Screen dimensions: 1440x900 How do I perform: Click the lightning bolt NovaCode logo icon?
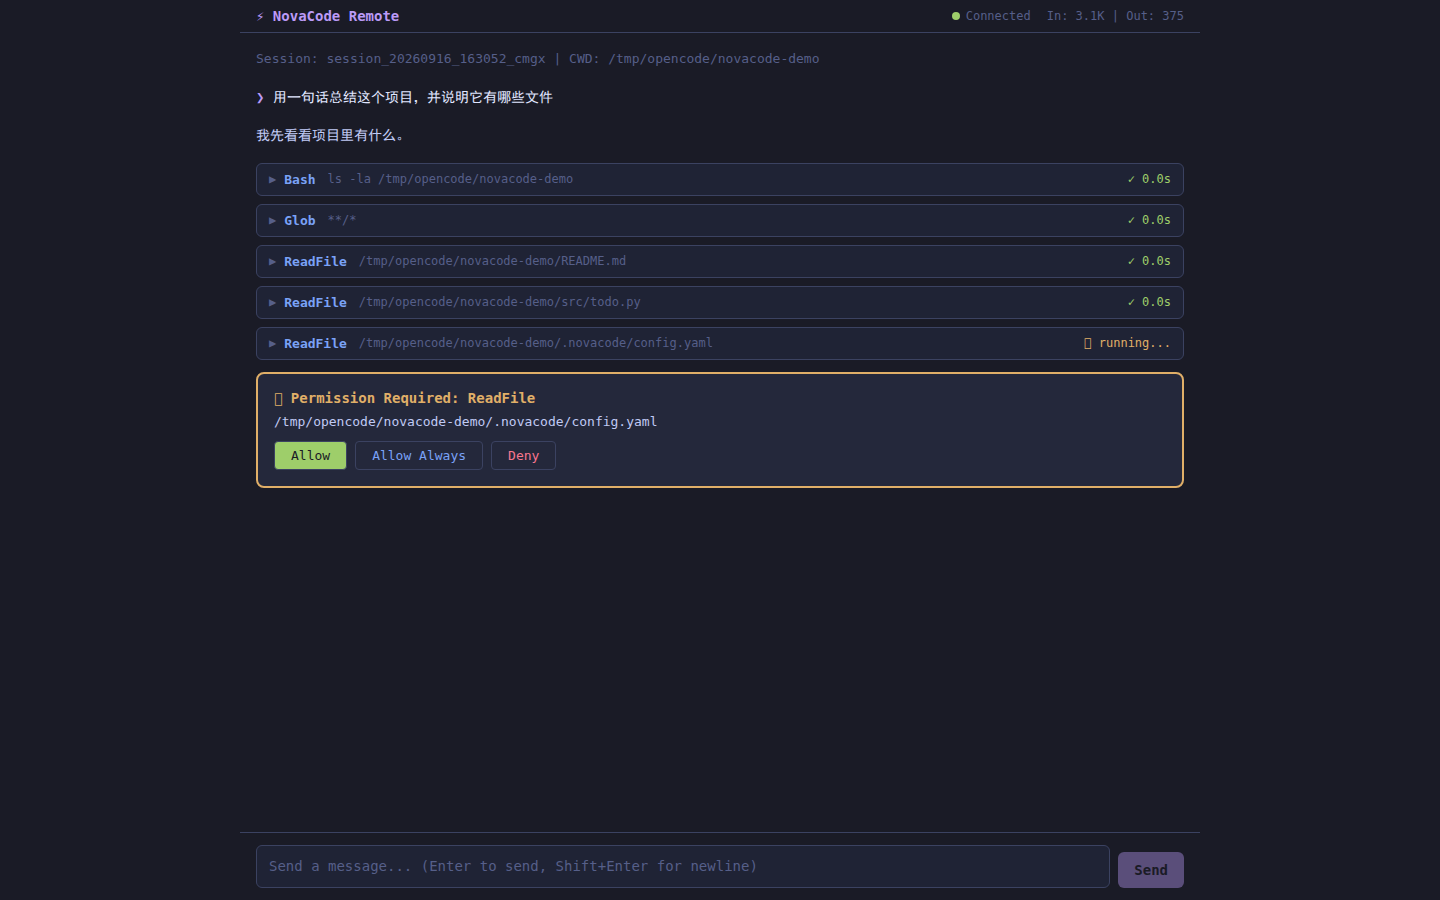[260, 16]
